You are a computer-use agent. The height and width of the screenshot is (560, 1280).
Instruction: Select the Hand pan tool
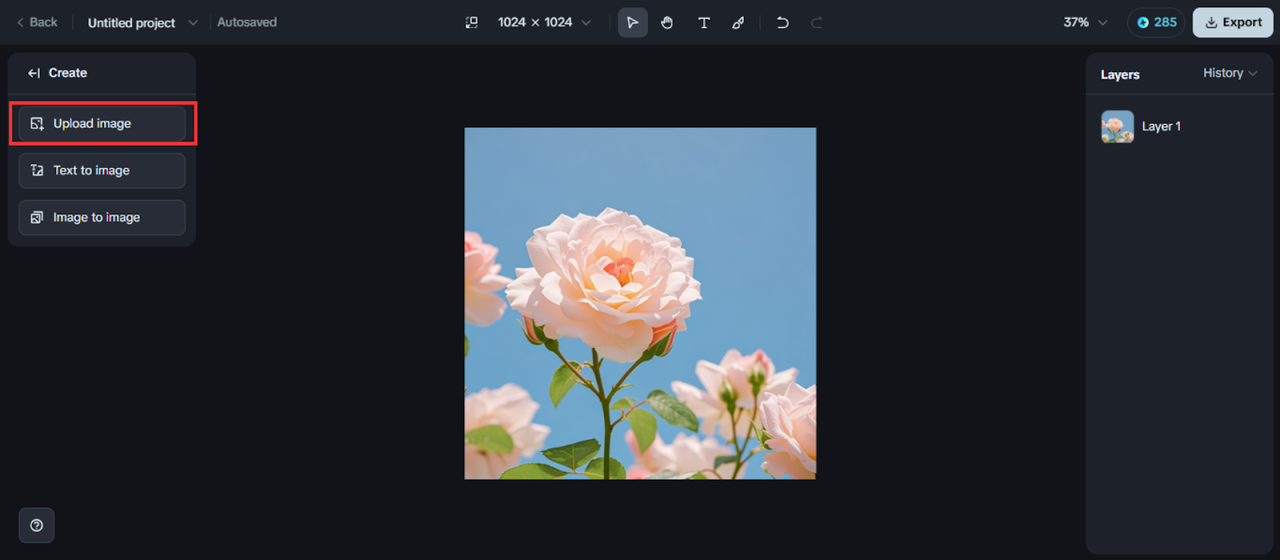tap(667, 22)
